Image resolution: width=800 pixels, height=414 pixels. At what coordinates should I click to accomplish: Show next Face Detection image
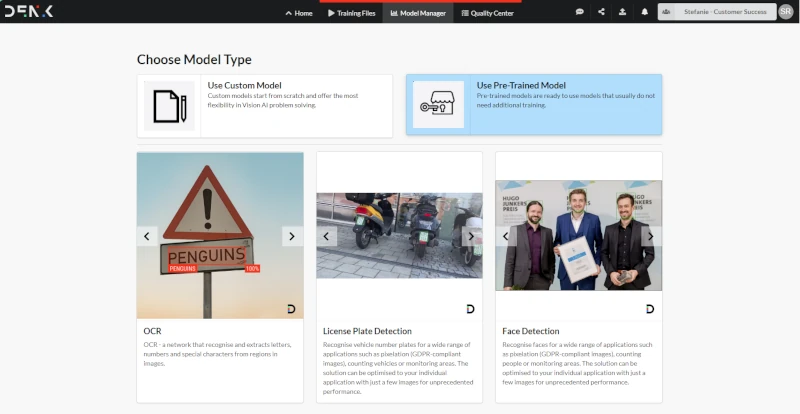tap(649, 236)
